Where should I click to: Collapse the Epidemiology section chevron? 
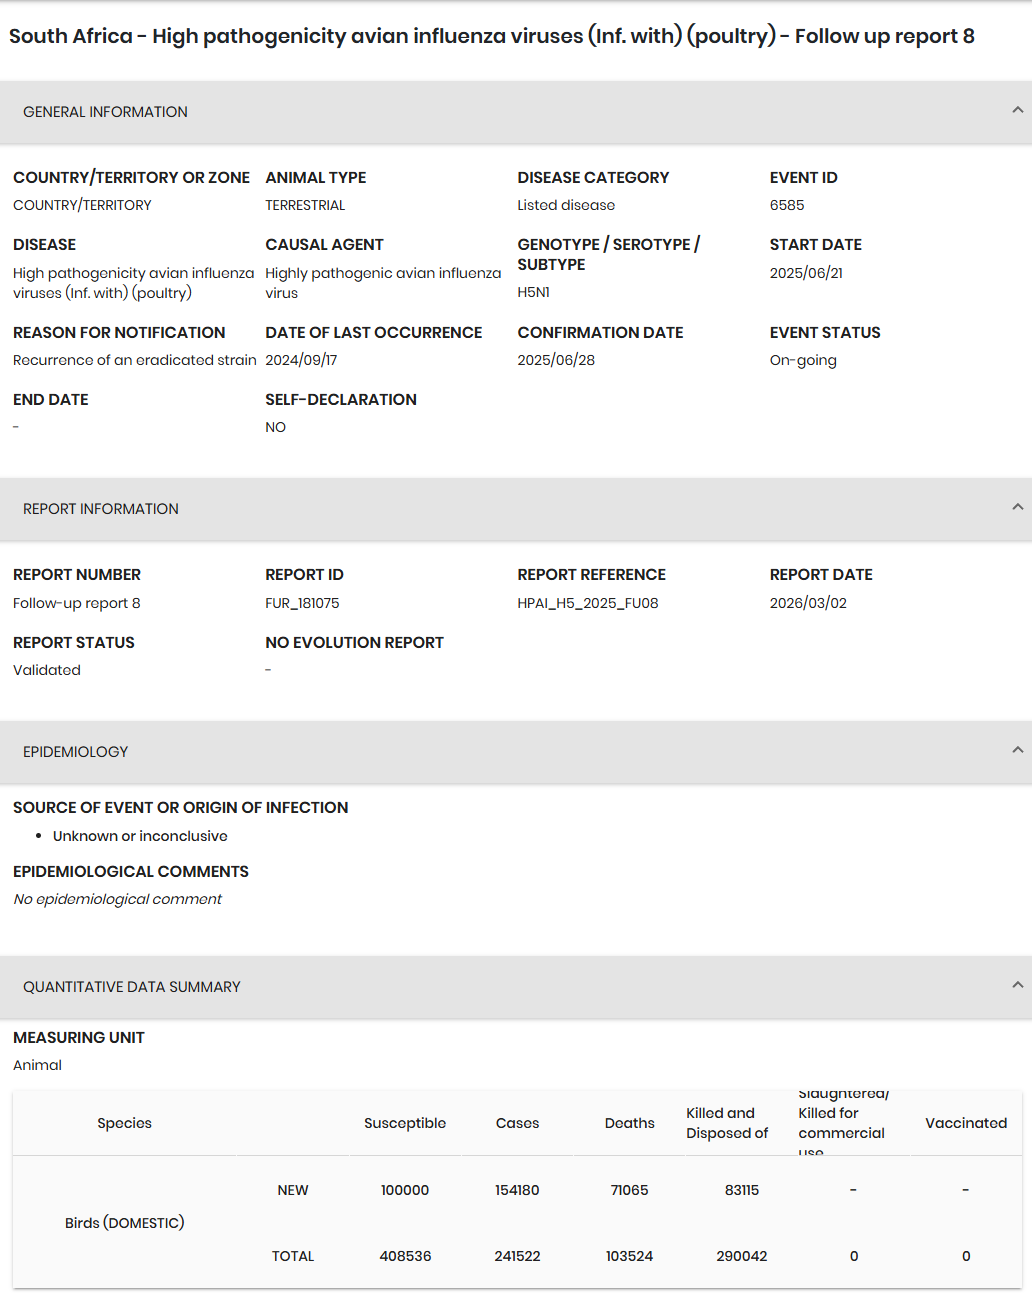(x=1017, y=751)
